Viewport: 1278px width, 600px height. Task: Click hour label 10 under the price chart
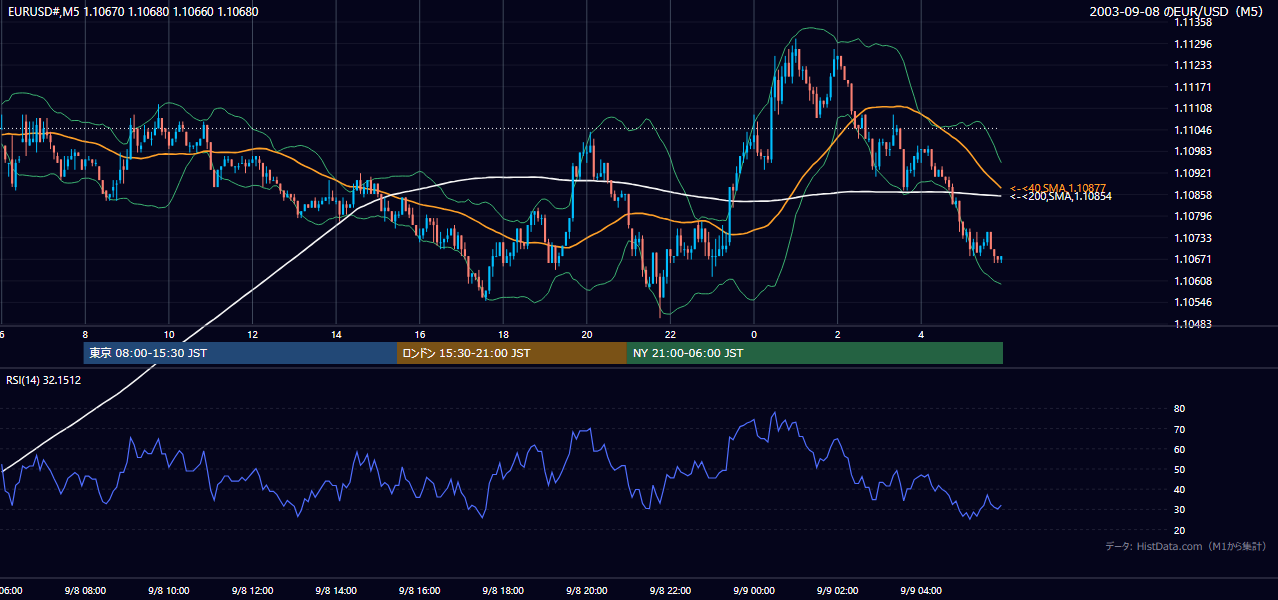169,334
